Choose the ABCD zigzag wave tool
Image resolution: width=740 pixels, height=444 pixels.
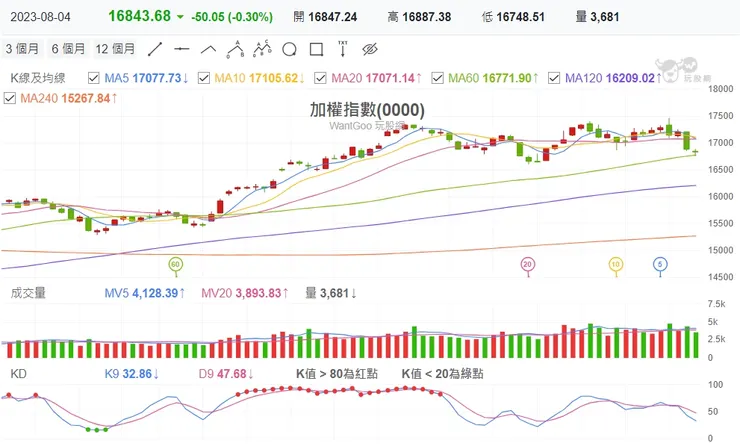262,48
